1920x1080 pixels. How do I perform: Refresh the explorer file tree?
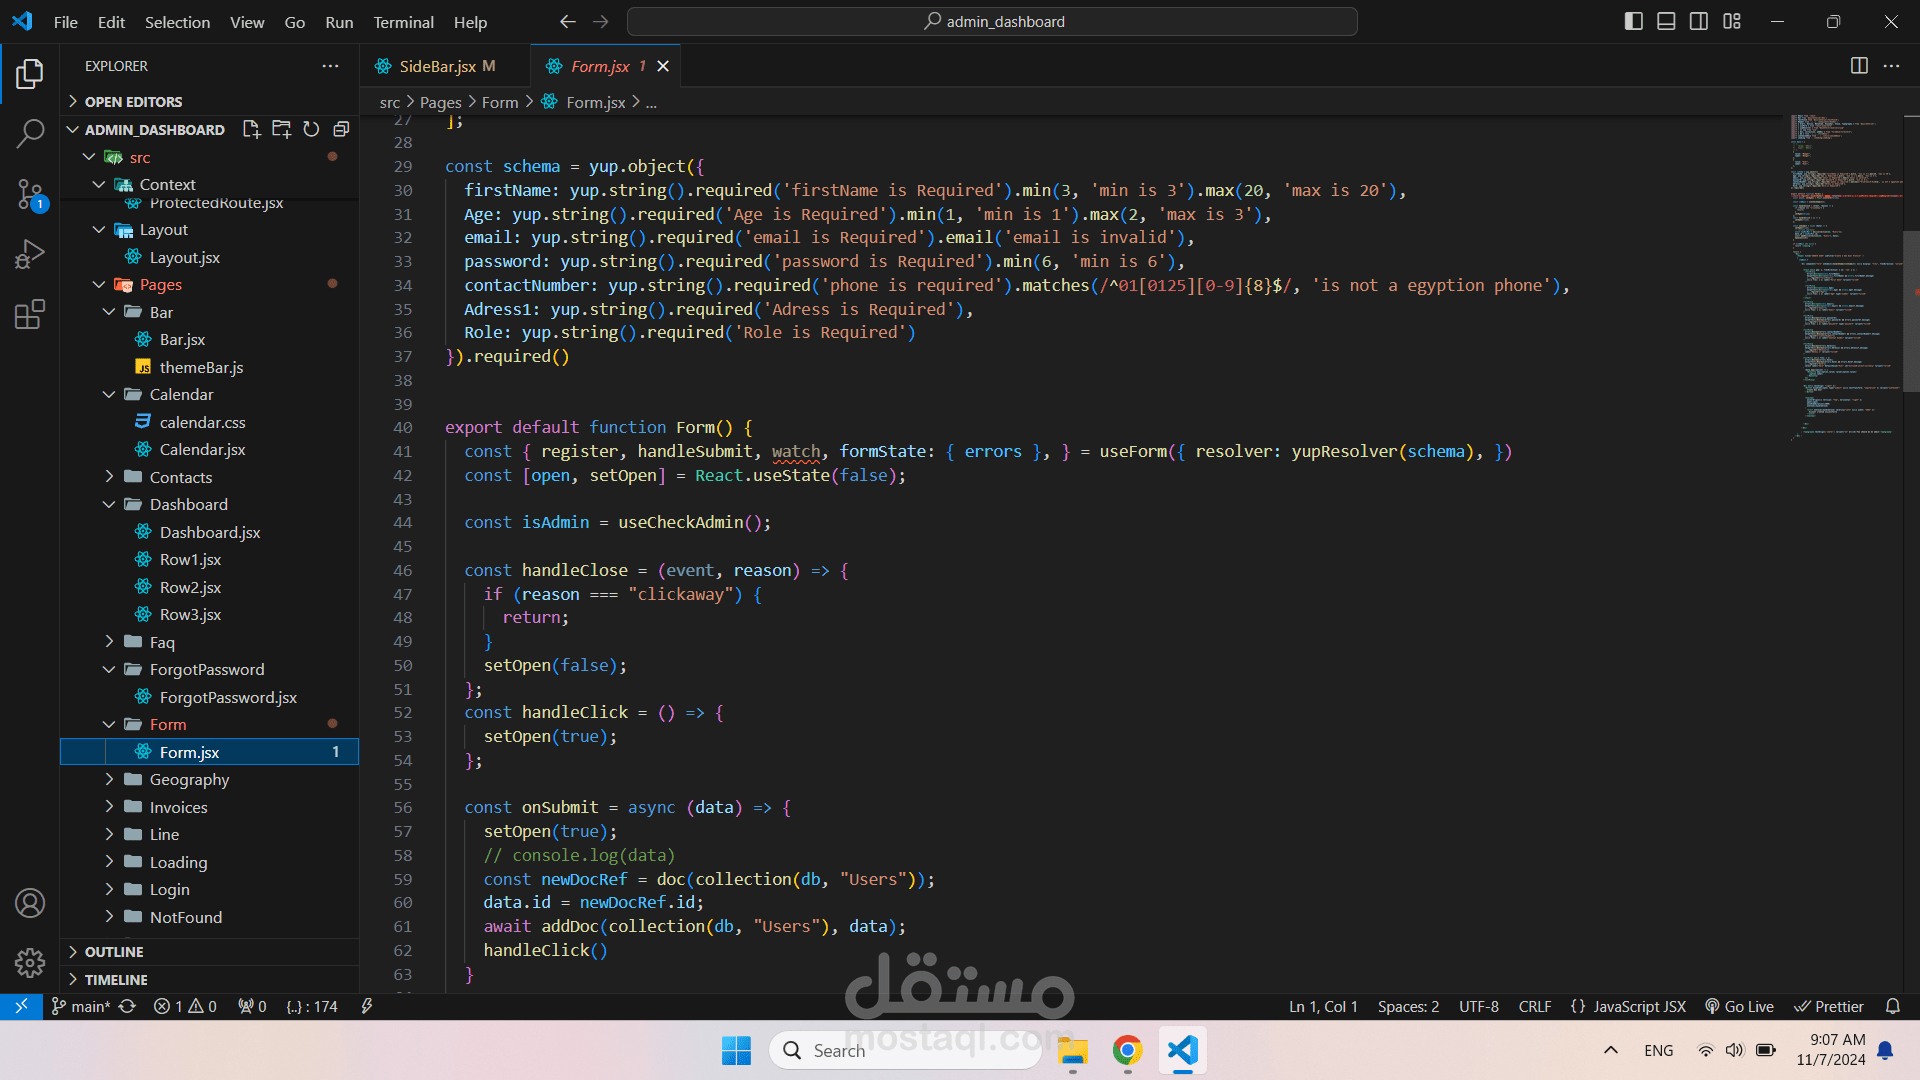311,129
